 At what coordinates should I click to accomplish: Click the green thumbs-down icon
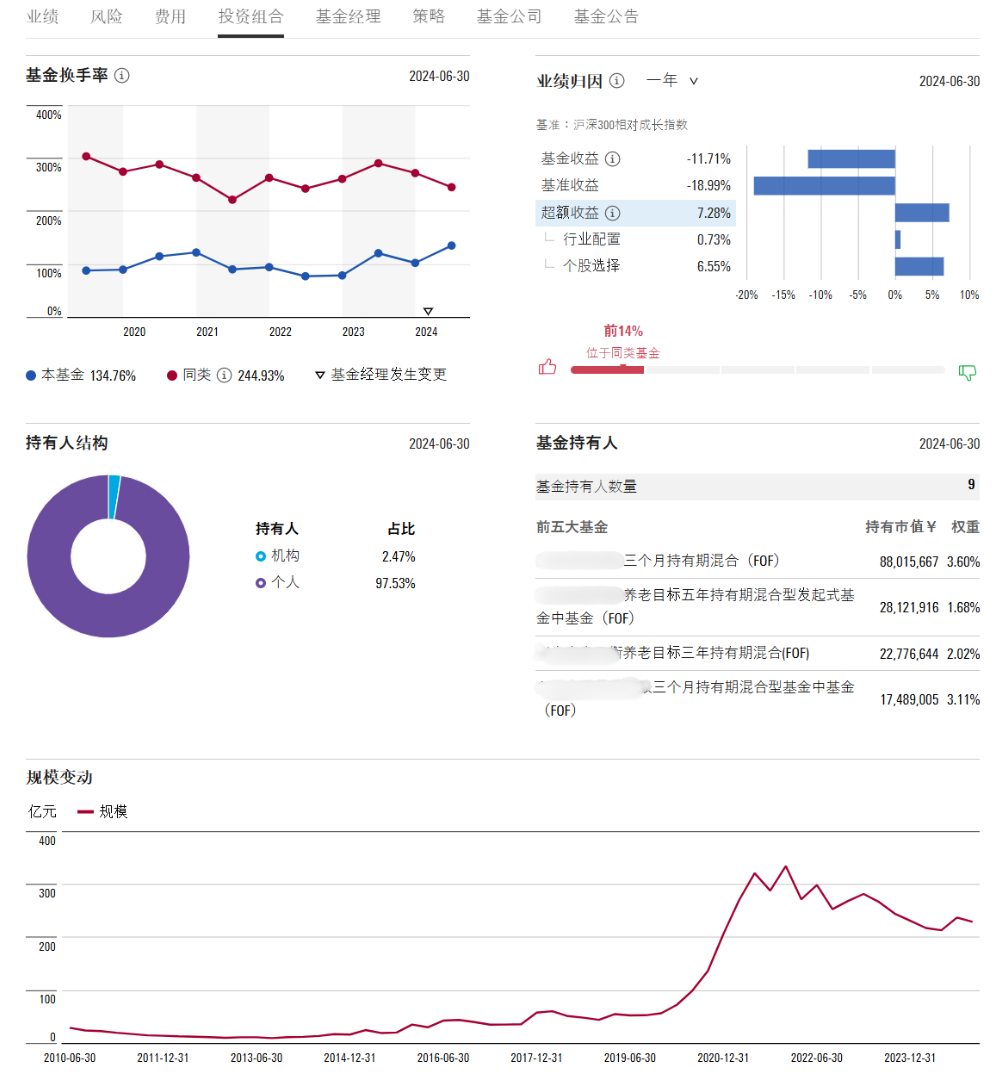tap(967, 373)
